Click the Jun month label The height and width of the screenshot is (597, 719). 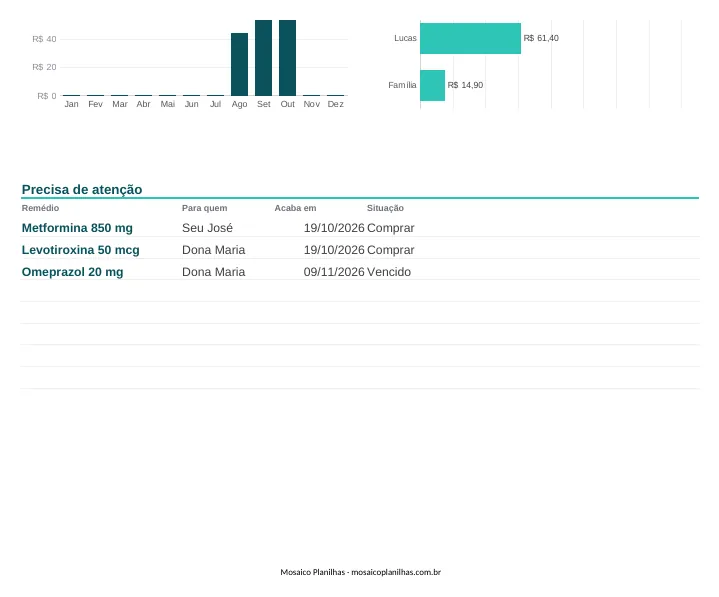(x=192, y=104)
